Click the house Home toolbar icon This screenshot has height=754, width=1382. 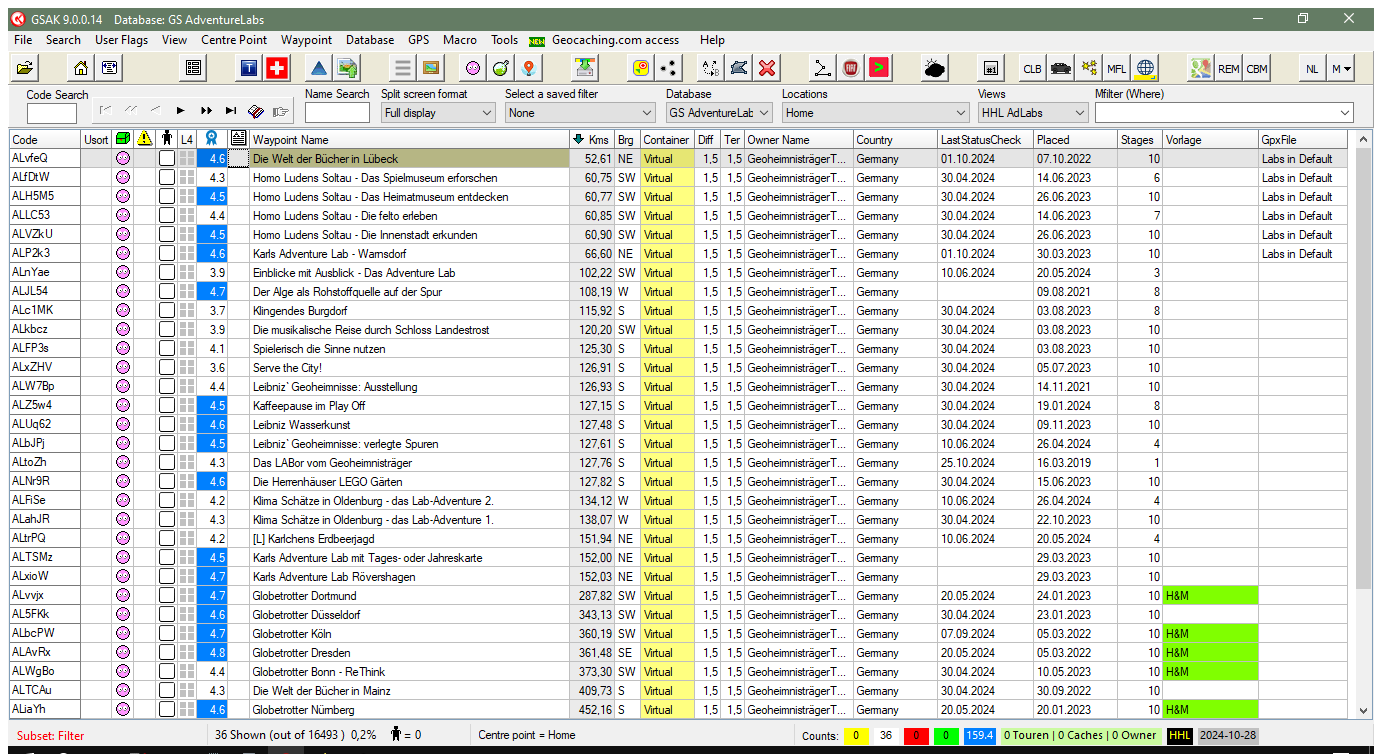point(81,68)
